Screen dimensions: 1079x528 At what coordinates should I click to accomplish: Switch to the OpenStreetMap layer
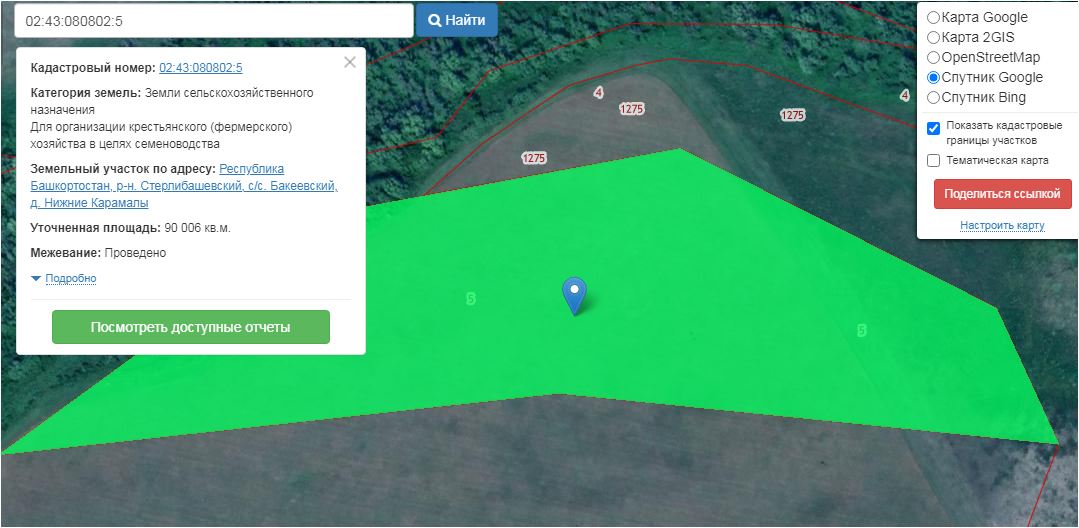click(933, 57)
